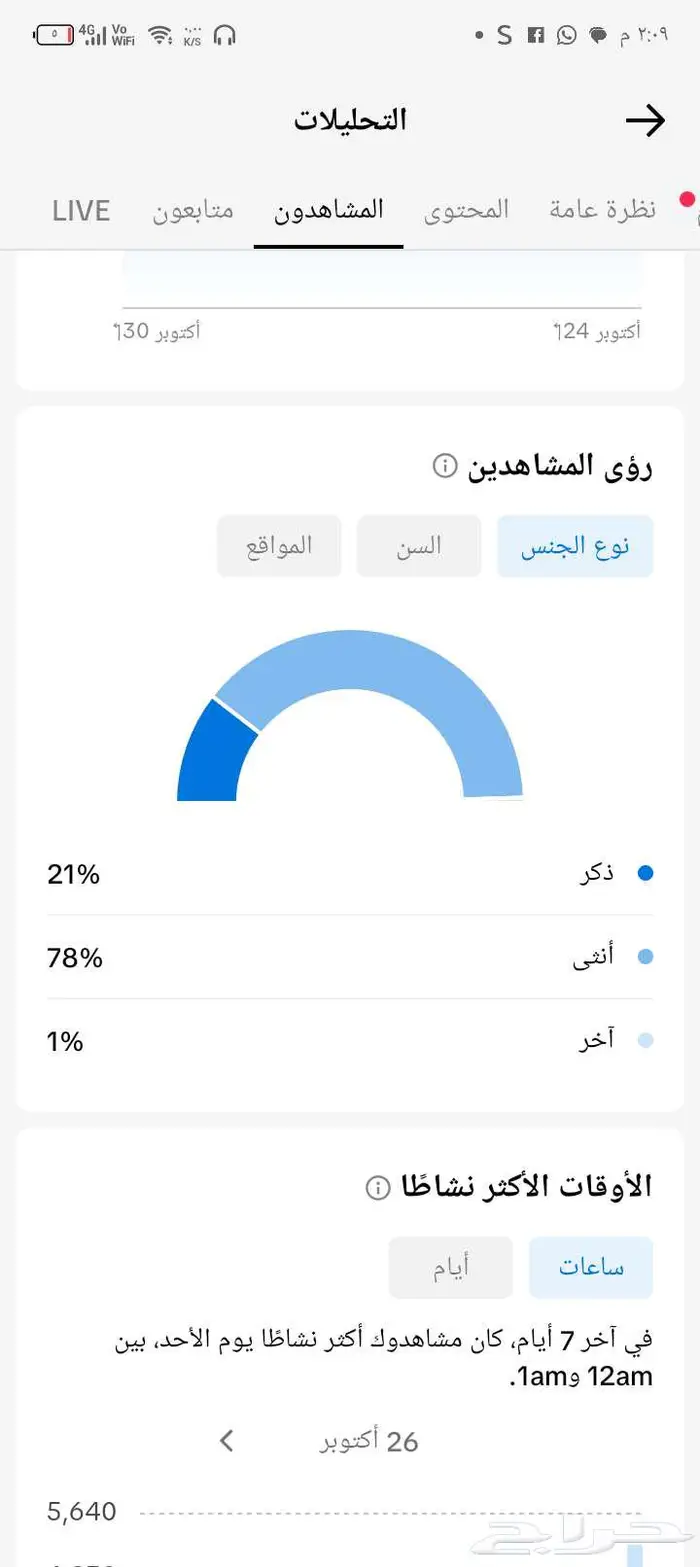Select the blue male legend dot

[x=647, y=872]
